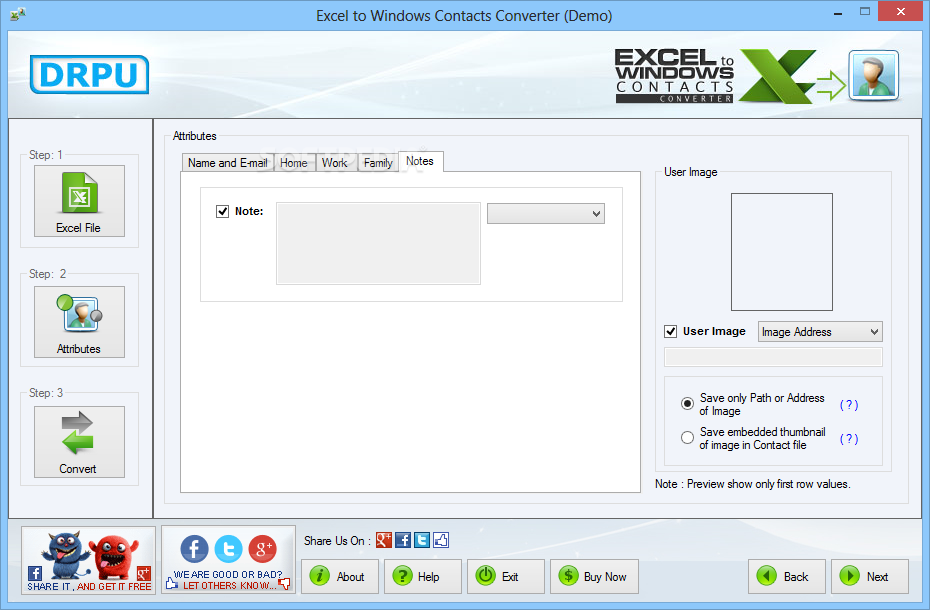Click help link for path option
The height and width of the screenshot is (610, 930).
(849, 405)
